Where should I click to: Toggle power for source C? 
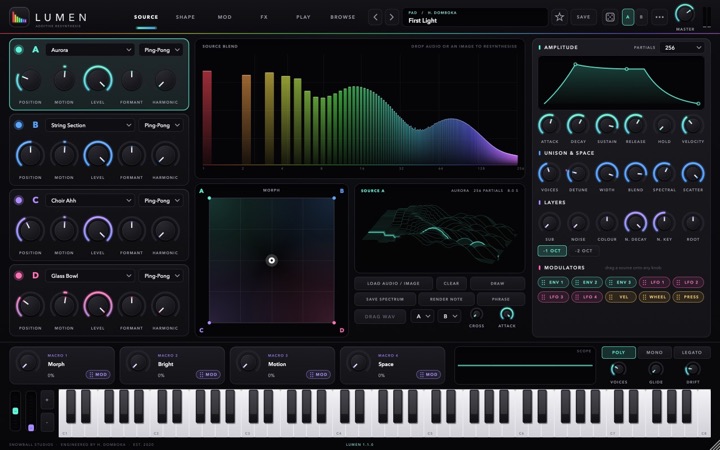tap(19, 200)
